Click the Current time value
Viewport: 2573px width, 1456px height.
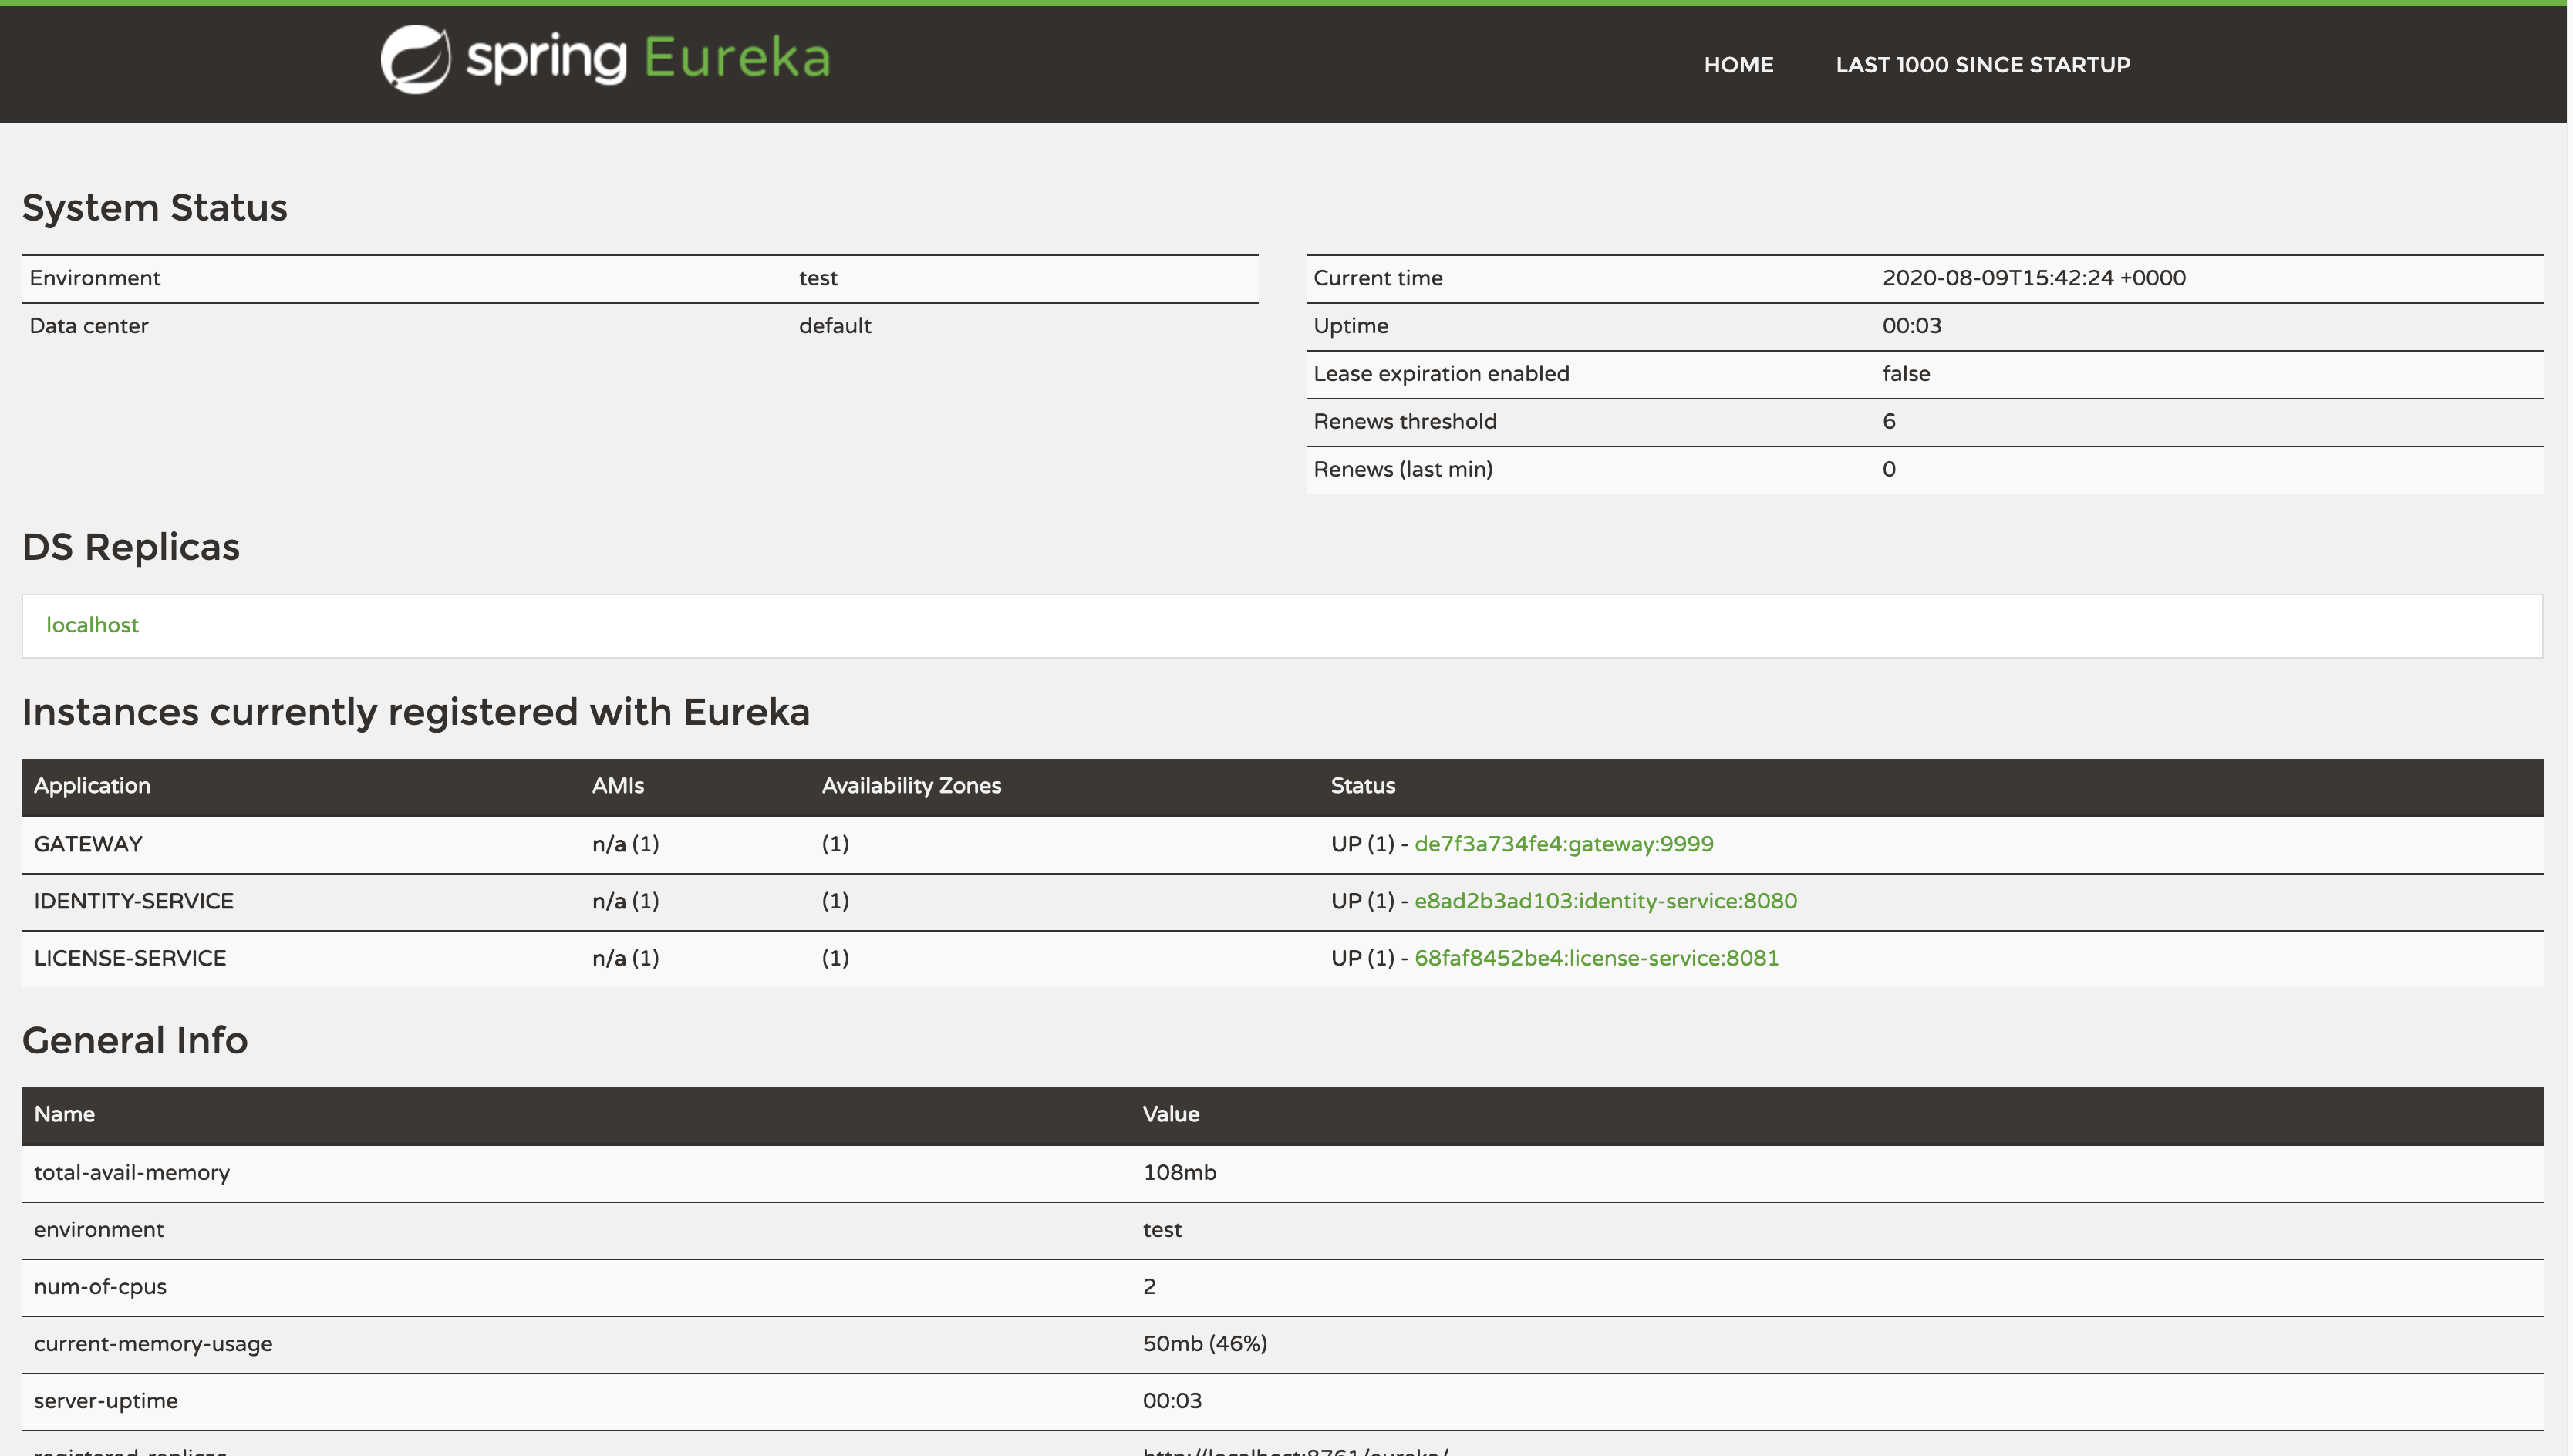pos(2033,278)
